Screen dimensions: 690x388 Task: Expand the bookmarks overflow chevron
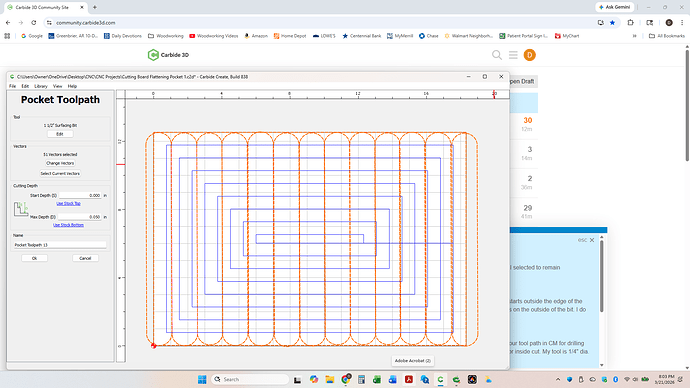635,36
